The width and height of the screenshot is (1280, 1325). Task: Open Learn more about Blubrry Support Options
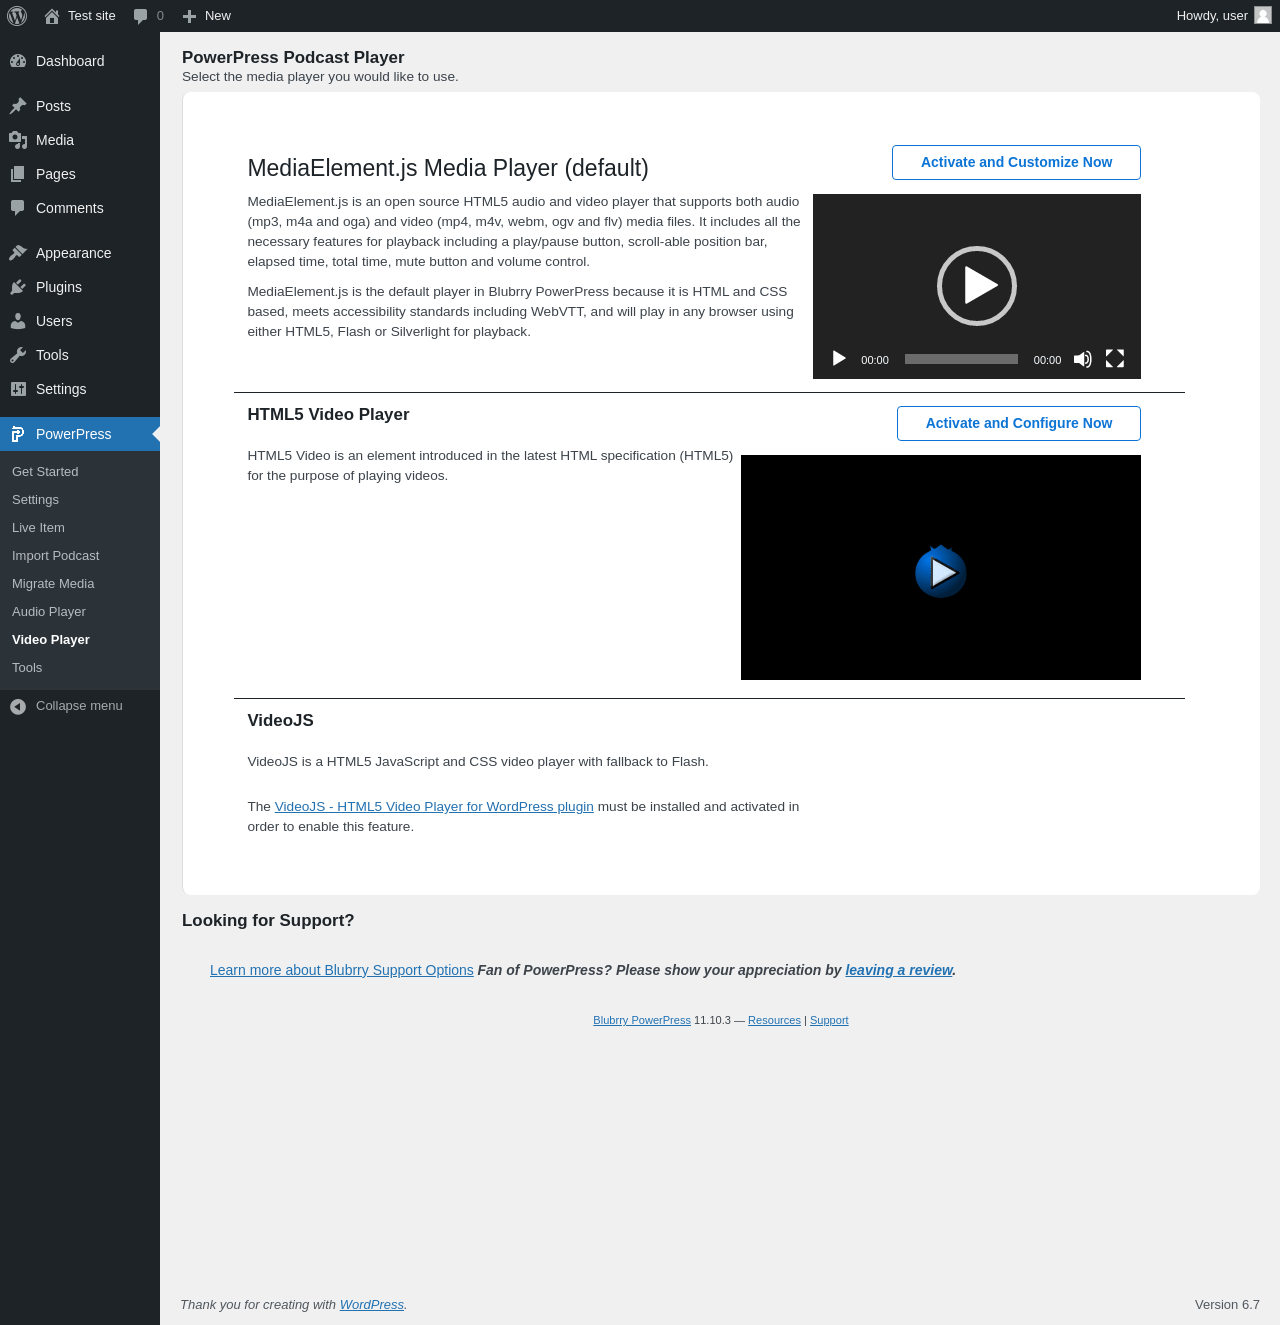[342, 970]
